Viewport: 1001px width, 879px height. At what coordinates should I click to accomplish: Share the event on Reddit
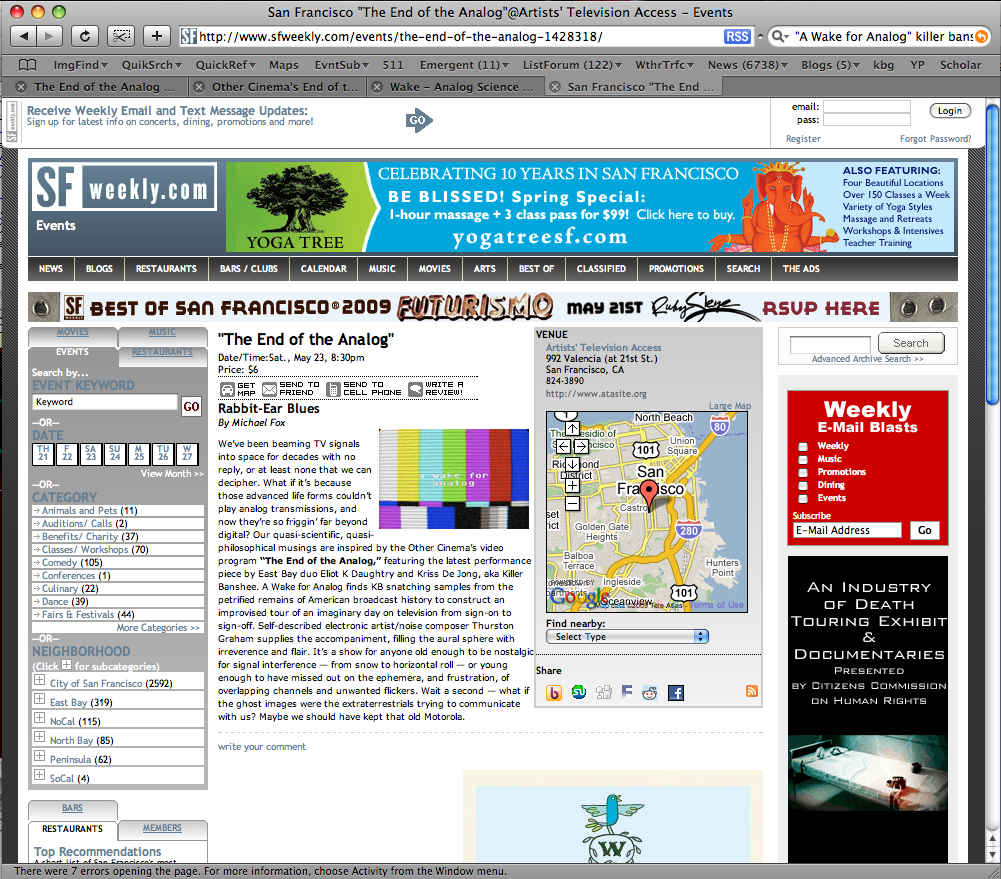[x=650, y=693]
